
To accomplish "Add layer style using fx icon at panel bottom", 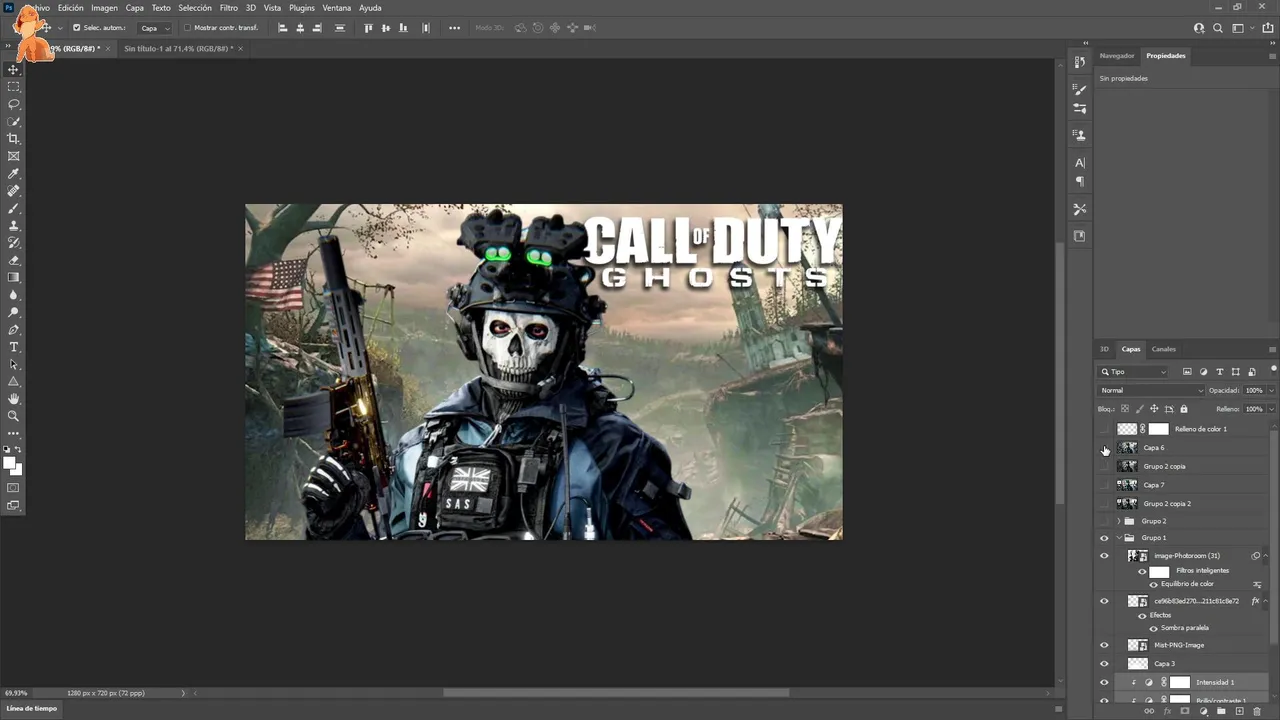I will [1167, 712].
